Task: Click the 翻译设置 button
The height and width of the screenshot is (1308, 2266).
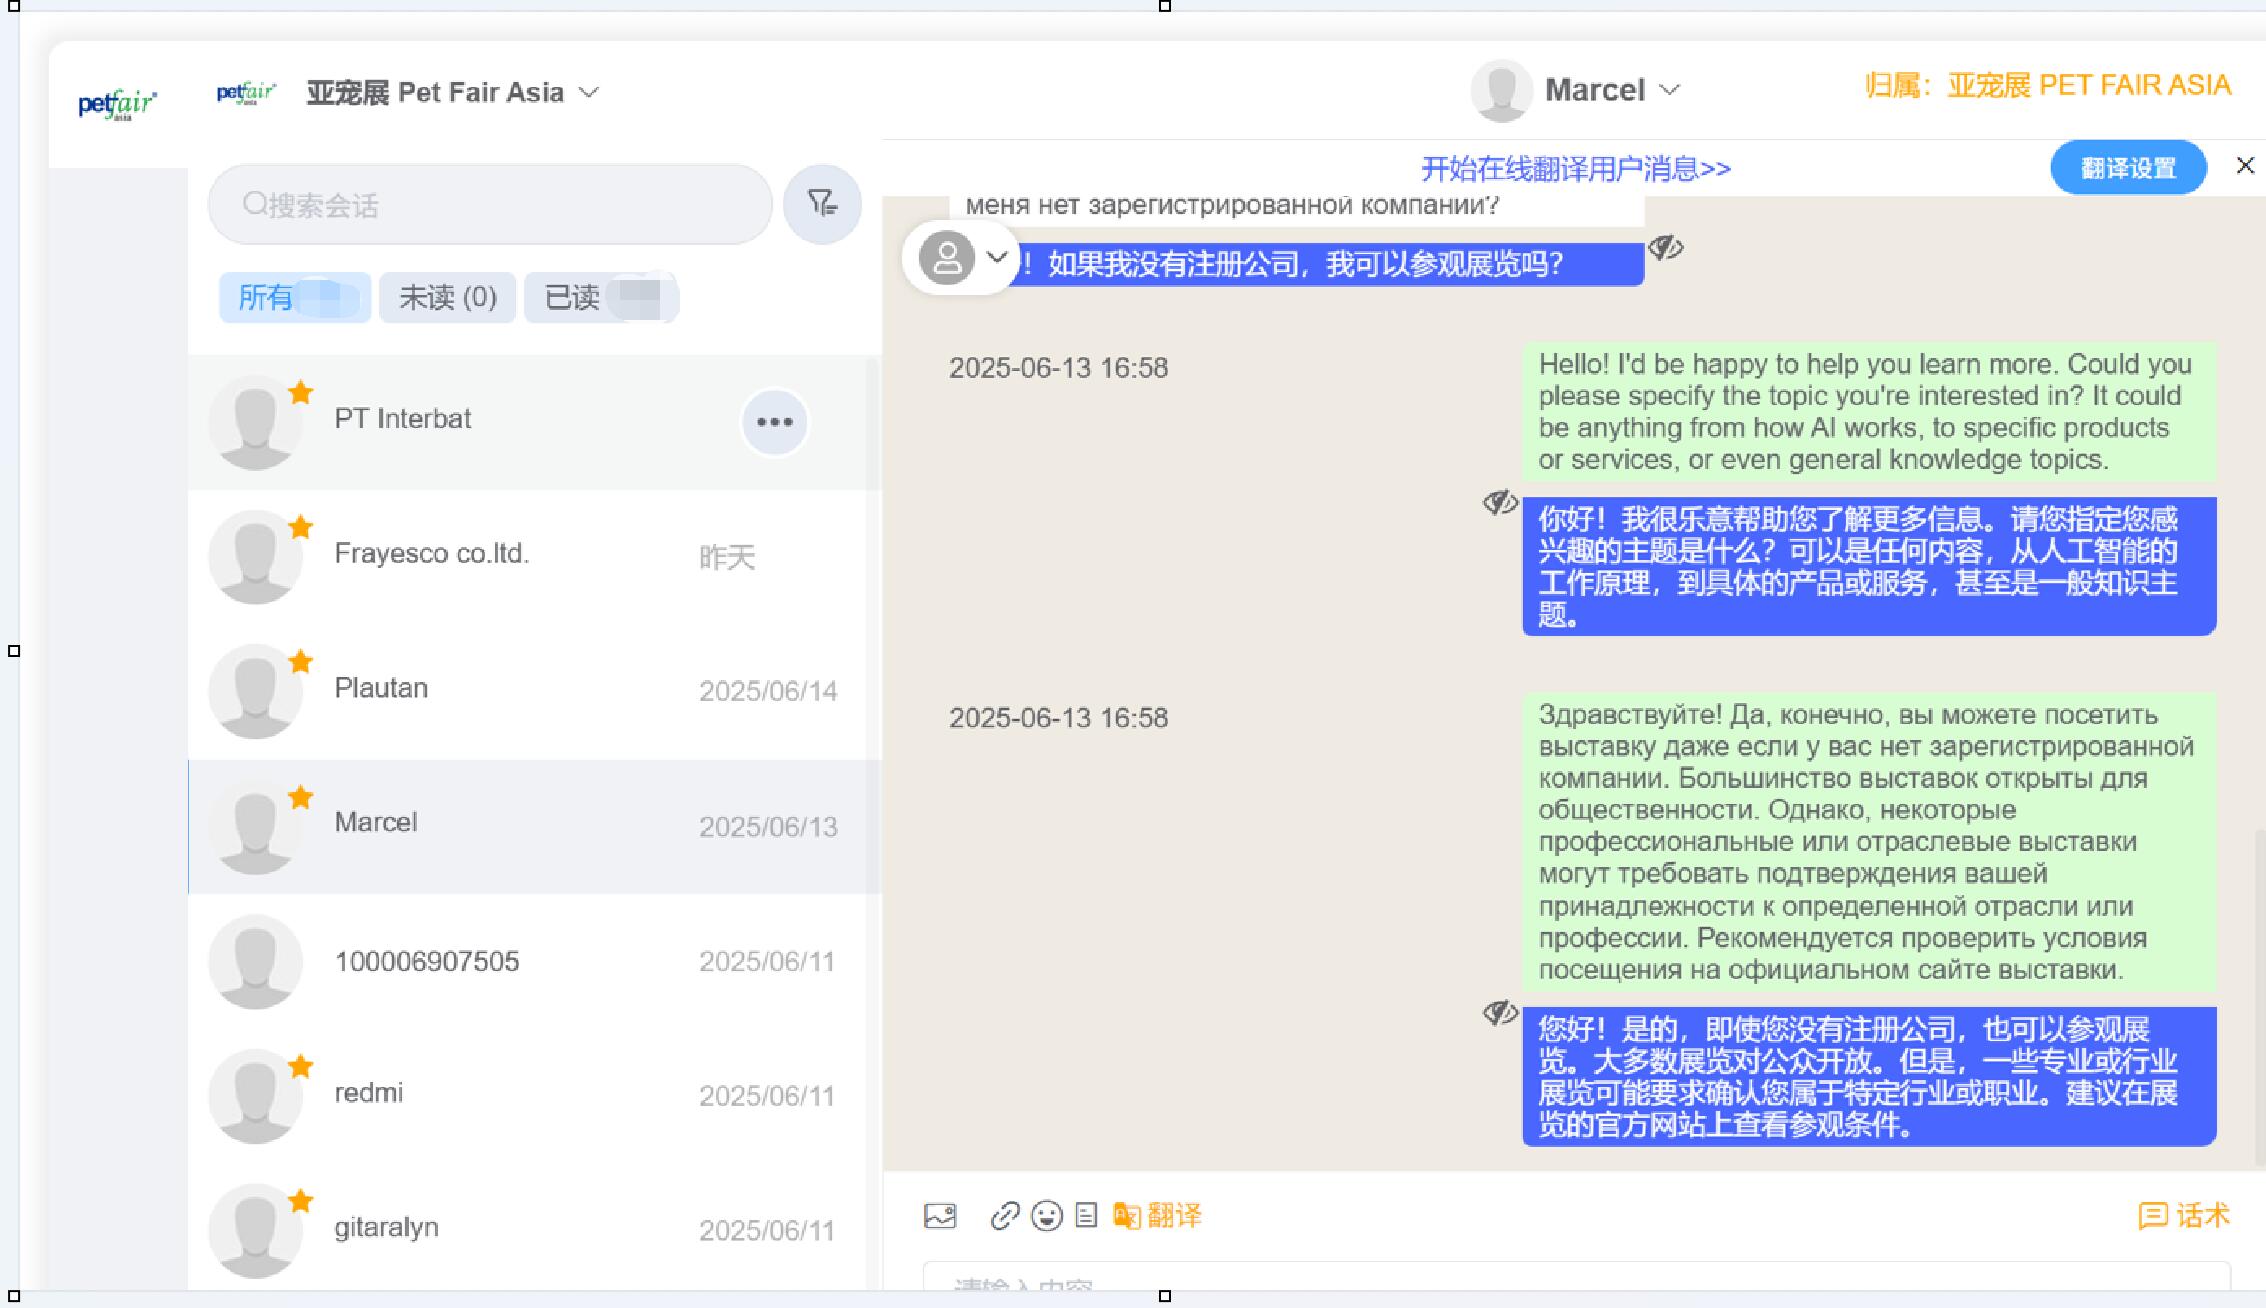Action: pos(2127,168)
